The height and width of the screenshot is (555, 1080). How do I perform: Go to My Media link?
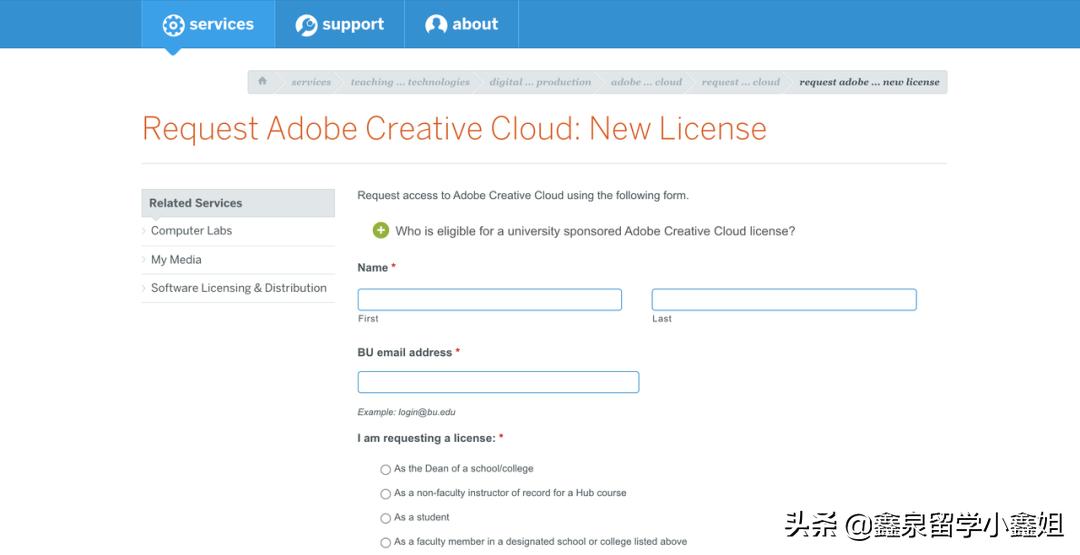176,260
